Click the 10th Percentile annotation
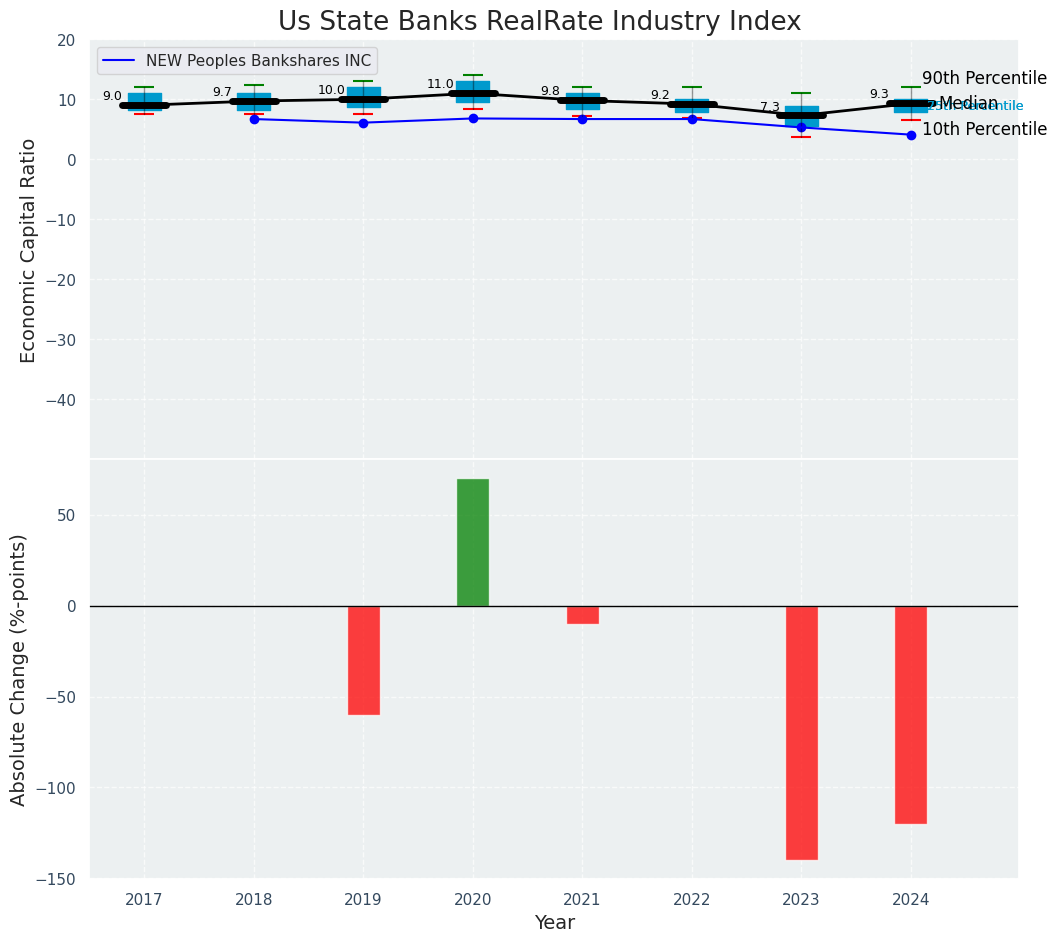Image resolution: width=1057 pixels, height=942 pixels. (x=984, y=129)
